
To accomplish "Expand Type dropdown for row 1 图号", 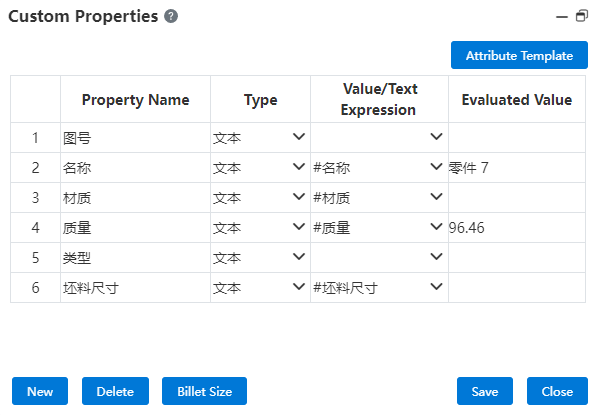I will coord(299,136).
